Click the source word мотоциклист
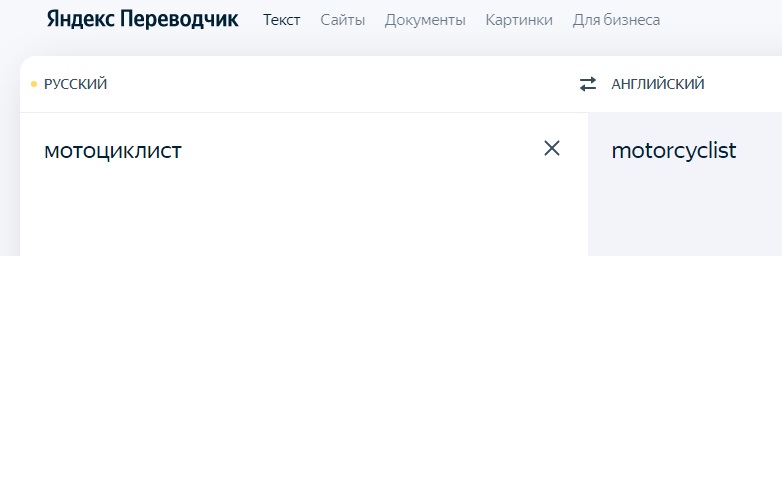The width and height of the screenshot is (782, 480). pyautogui.click(x=113, y=151)
